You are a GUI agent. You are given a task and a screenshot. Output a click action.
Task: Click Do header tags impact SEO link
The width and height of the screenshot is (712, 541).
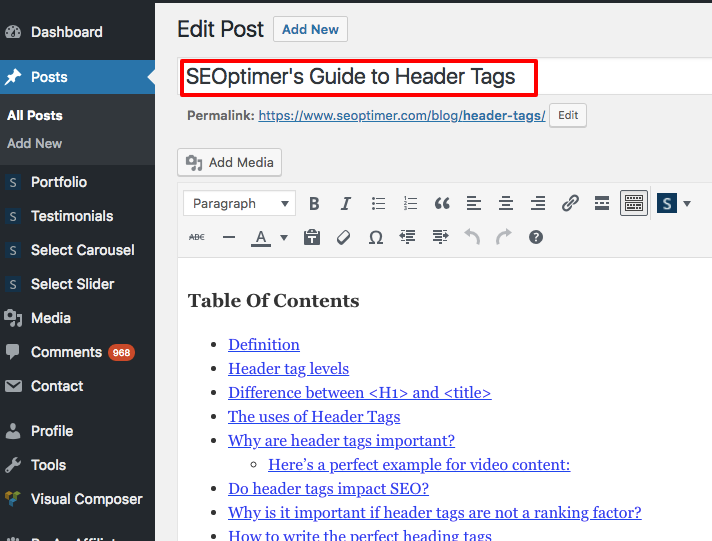[328, 489]
